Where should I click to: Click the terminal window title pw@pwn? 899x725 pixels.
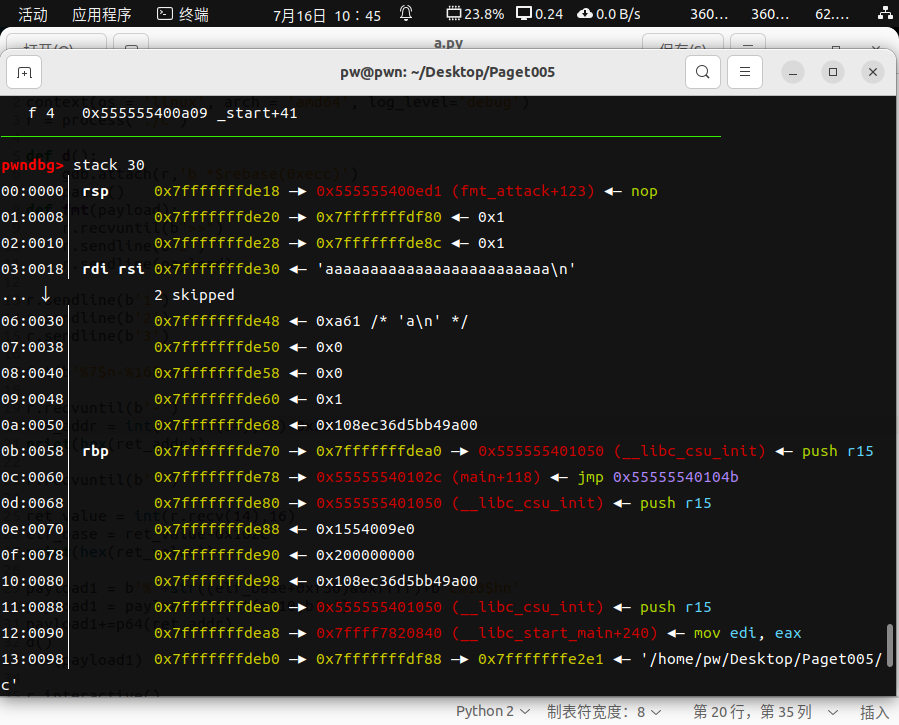[447, 72]
